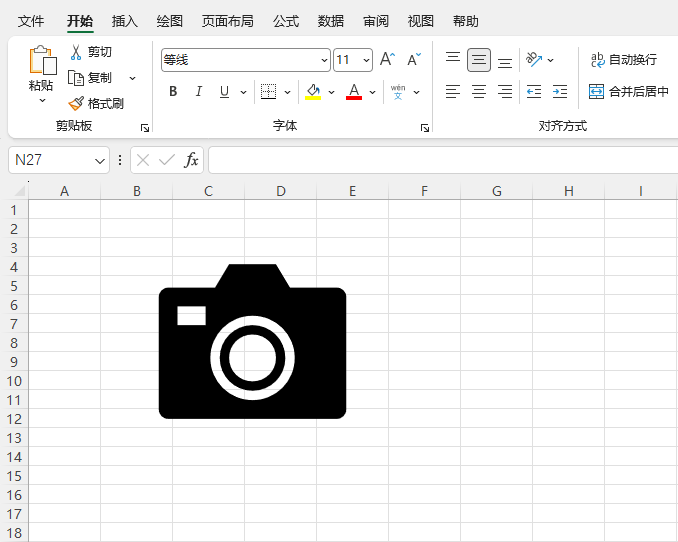Decrease indent
This screenshot has width=678, height=542.
pyautogui.click(x=534, y=92)
